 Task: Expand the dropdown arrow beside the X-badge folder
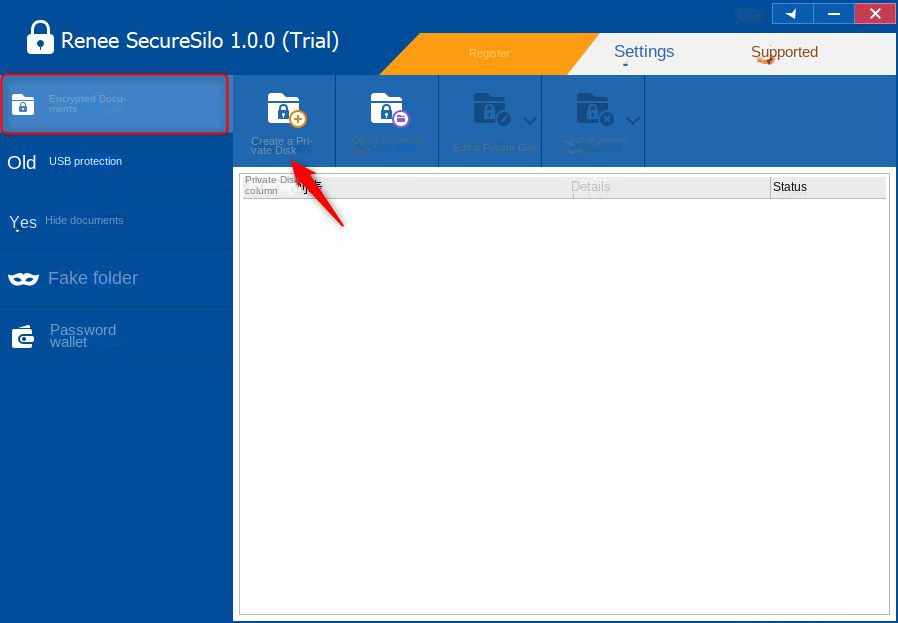633,121
